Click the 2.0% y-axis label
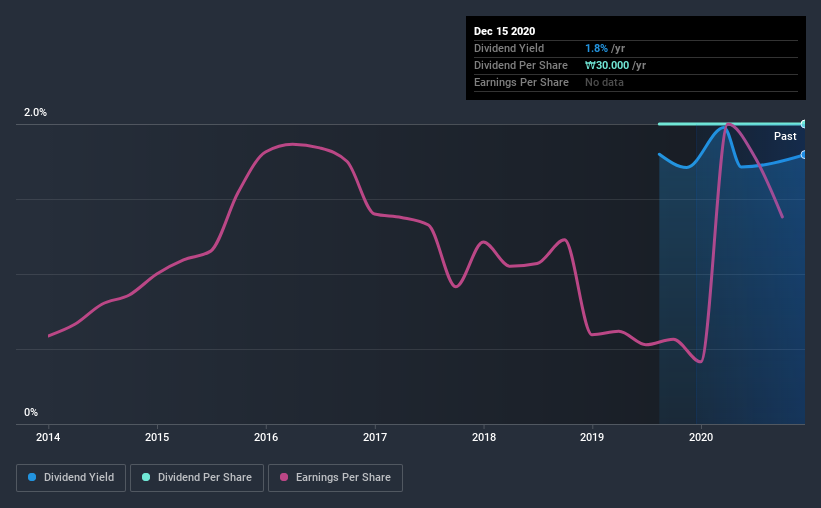 click(35, 112)
